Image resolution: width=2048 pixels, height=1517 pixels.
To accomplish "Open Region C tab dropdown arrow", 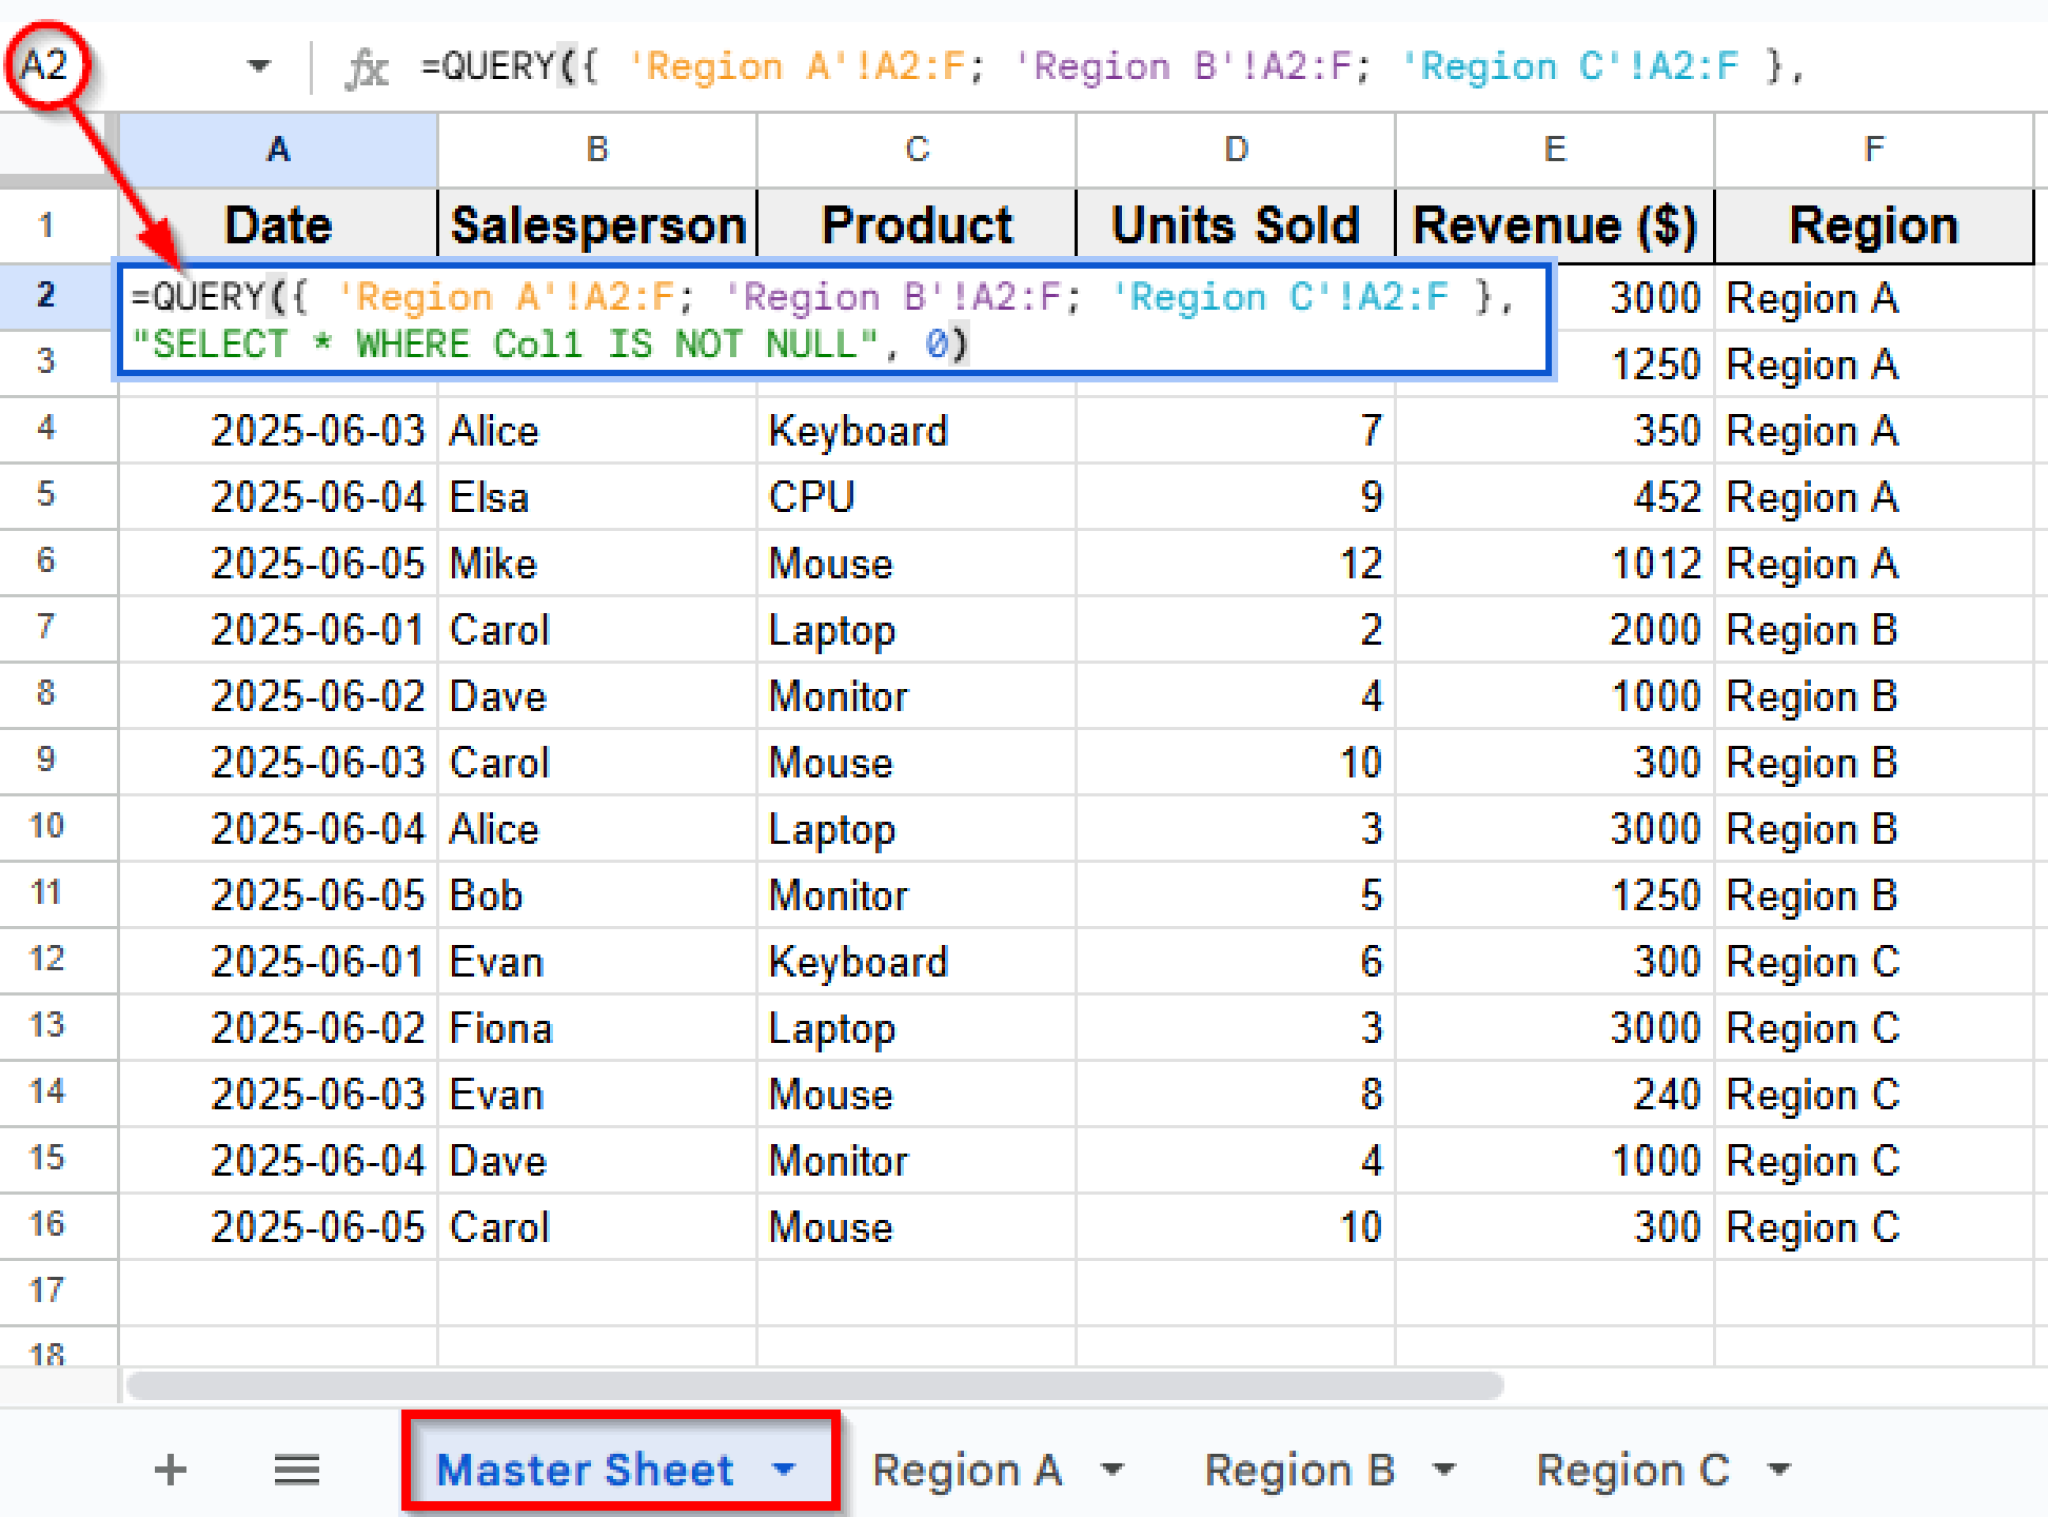I will (1779, 1470).
